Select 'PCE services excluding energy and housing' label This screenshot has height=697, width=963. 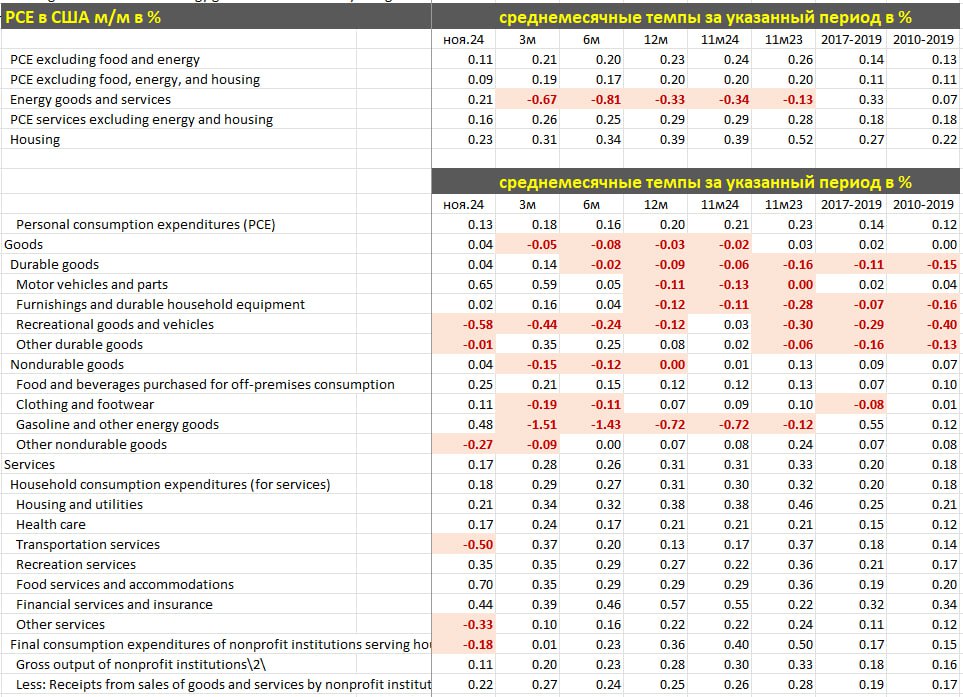point(141,120)
